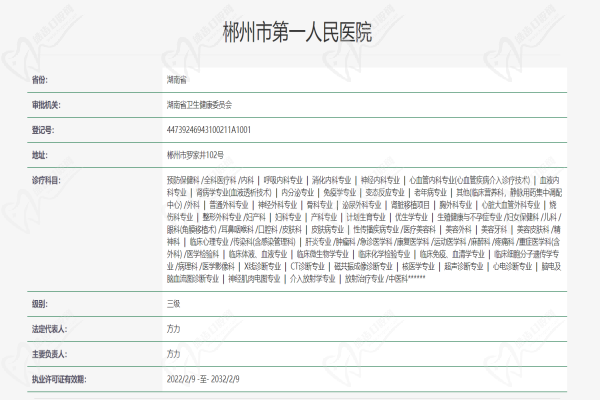Click the hospital title 郴州市第一人民医院
Screen dimensions: 600x400
coord(297,32)
